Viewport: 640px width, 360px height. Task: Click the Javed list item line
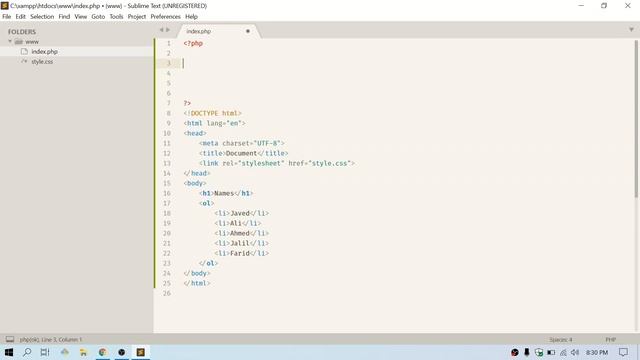242,213
